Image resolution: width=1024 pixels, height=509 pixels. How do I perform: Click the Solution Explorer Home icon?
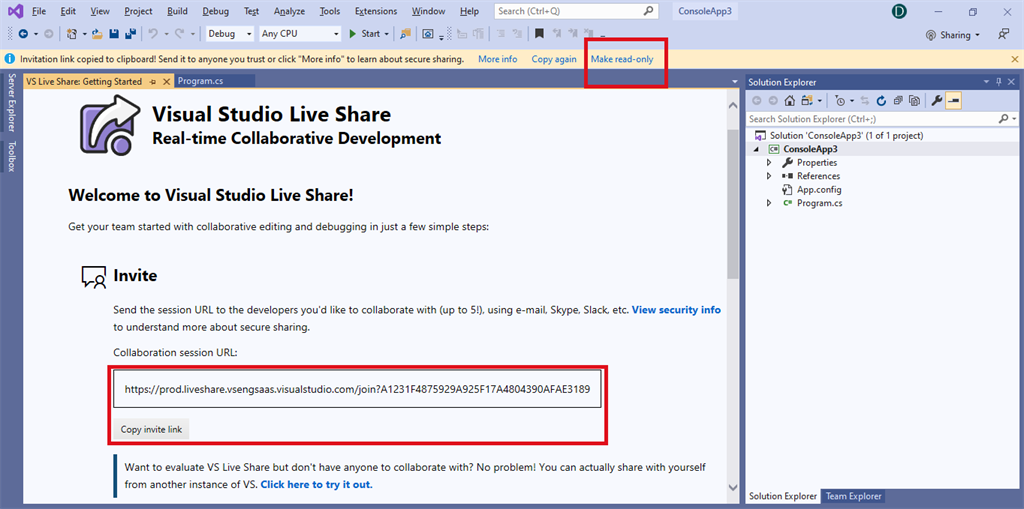[x=790, y=101]
